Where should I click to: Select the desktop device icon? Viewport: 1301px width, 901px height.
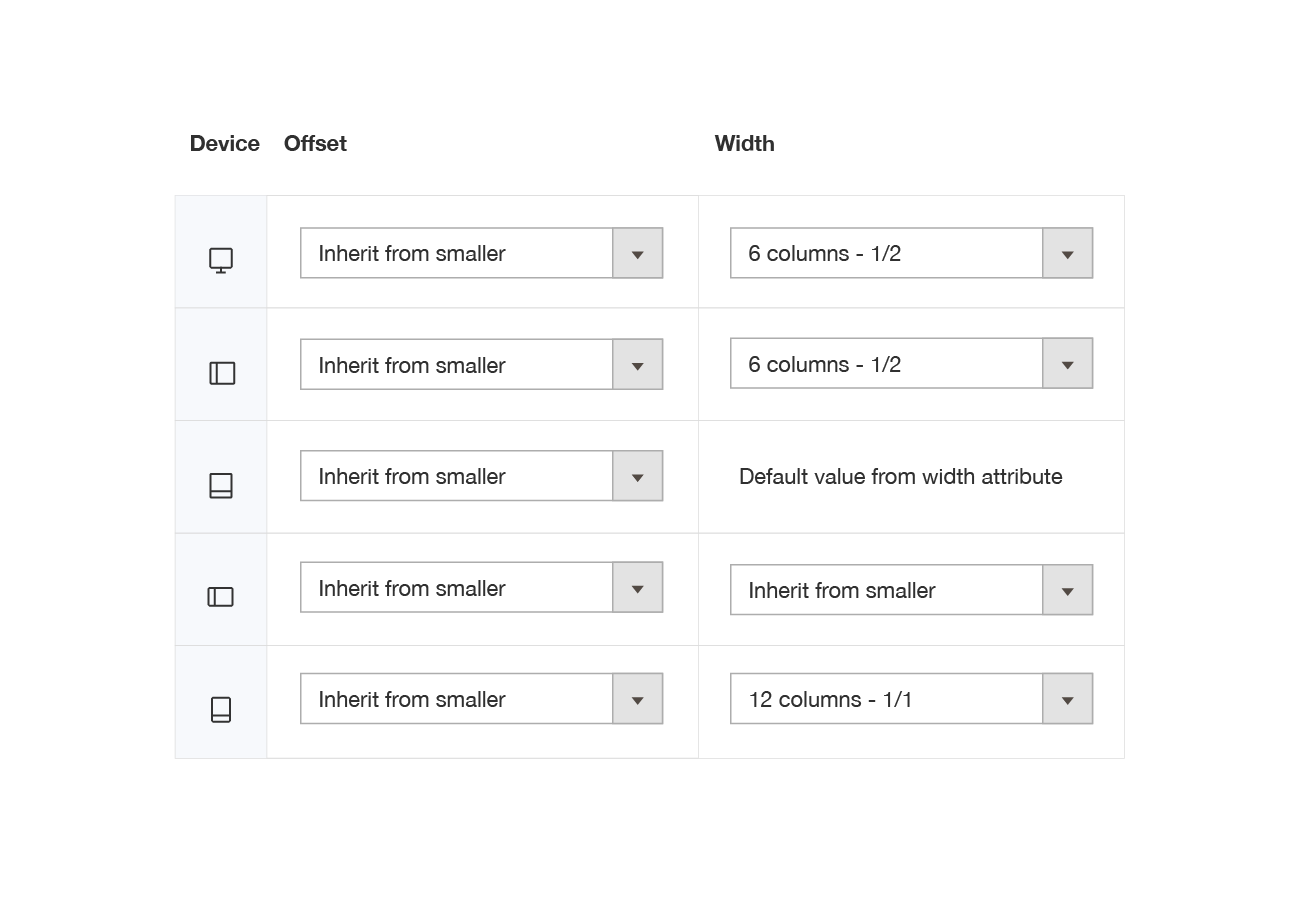coord(221,258)
